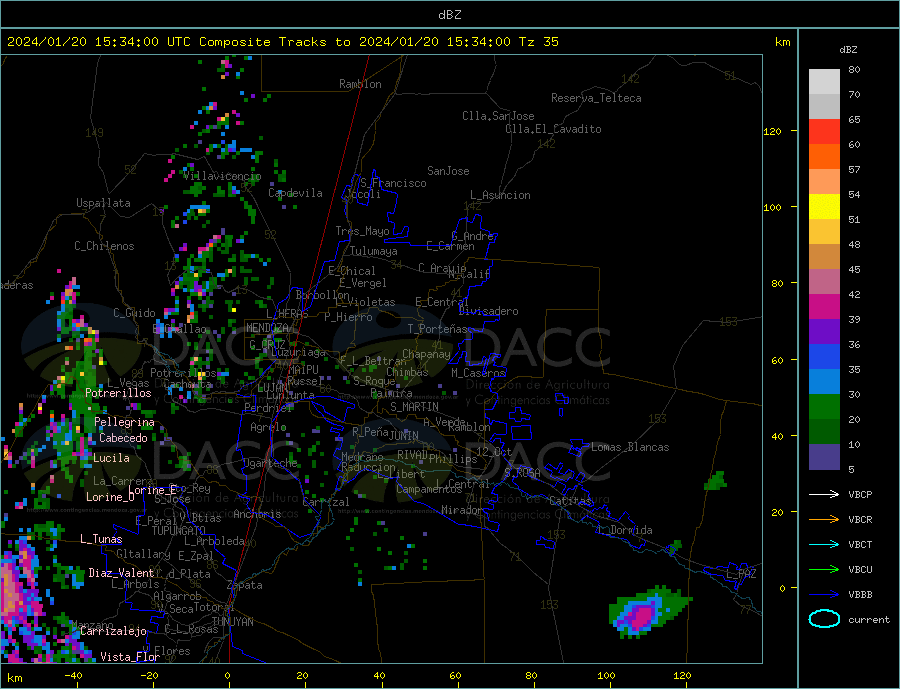
Task: Click the 'Lucila' place label
Action: tap(111, 459)
